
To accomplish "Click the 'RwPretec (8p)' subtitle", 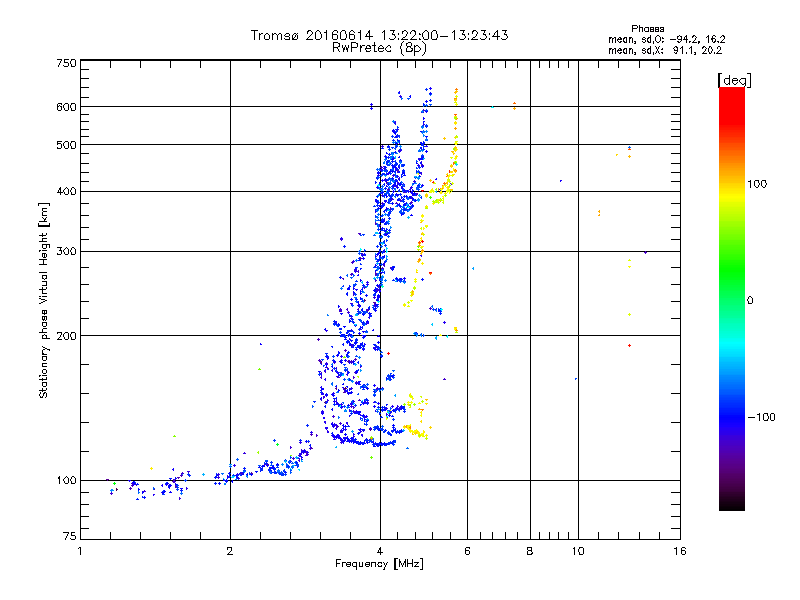I will tap(379, 48).
